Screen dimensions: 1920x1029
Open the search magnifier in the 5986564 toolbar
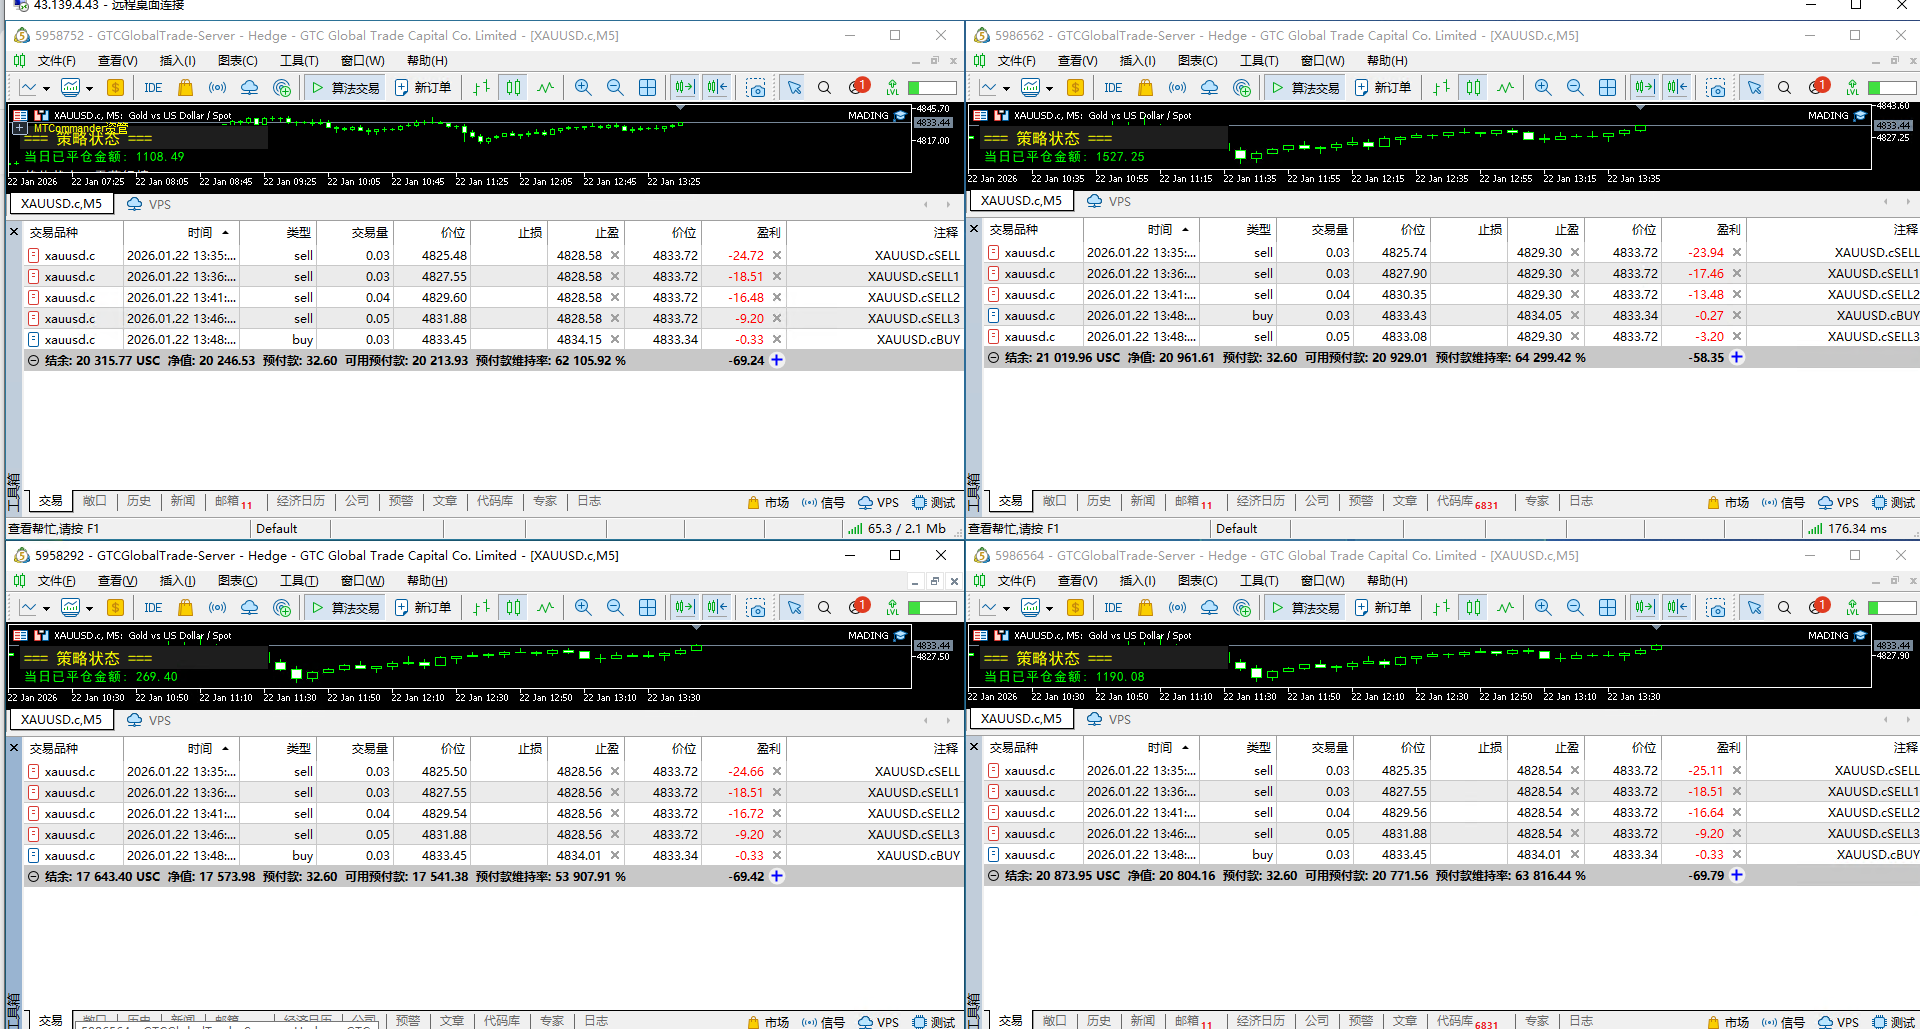[x=1784, y=608]
